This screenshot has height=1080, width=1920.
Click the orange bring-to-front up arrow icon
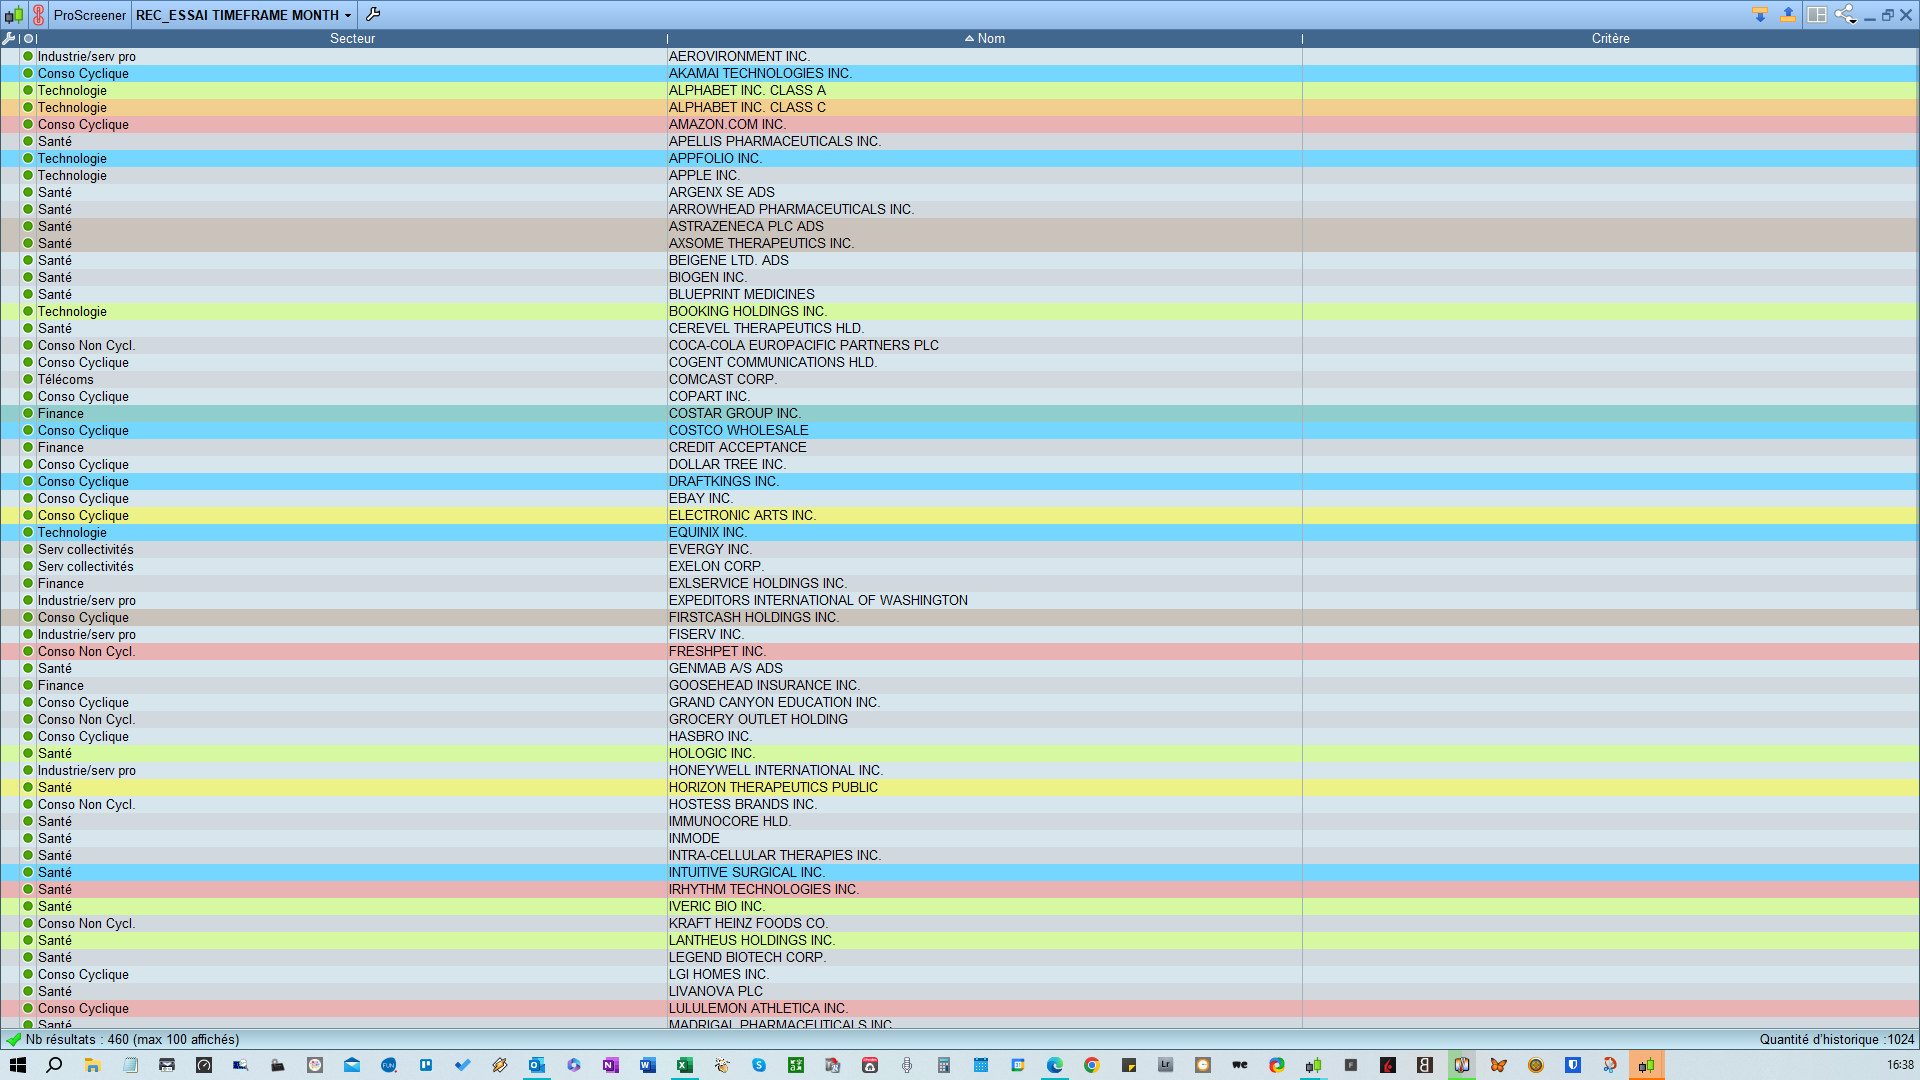pos(1787,15)
